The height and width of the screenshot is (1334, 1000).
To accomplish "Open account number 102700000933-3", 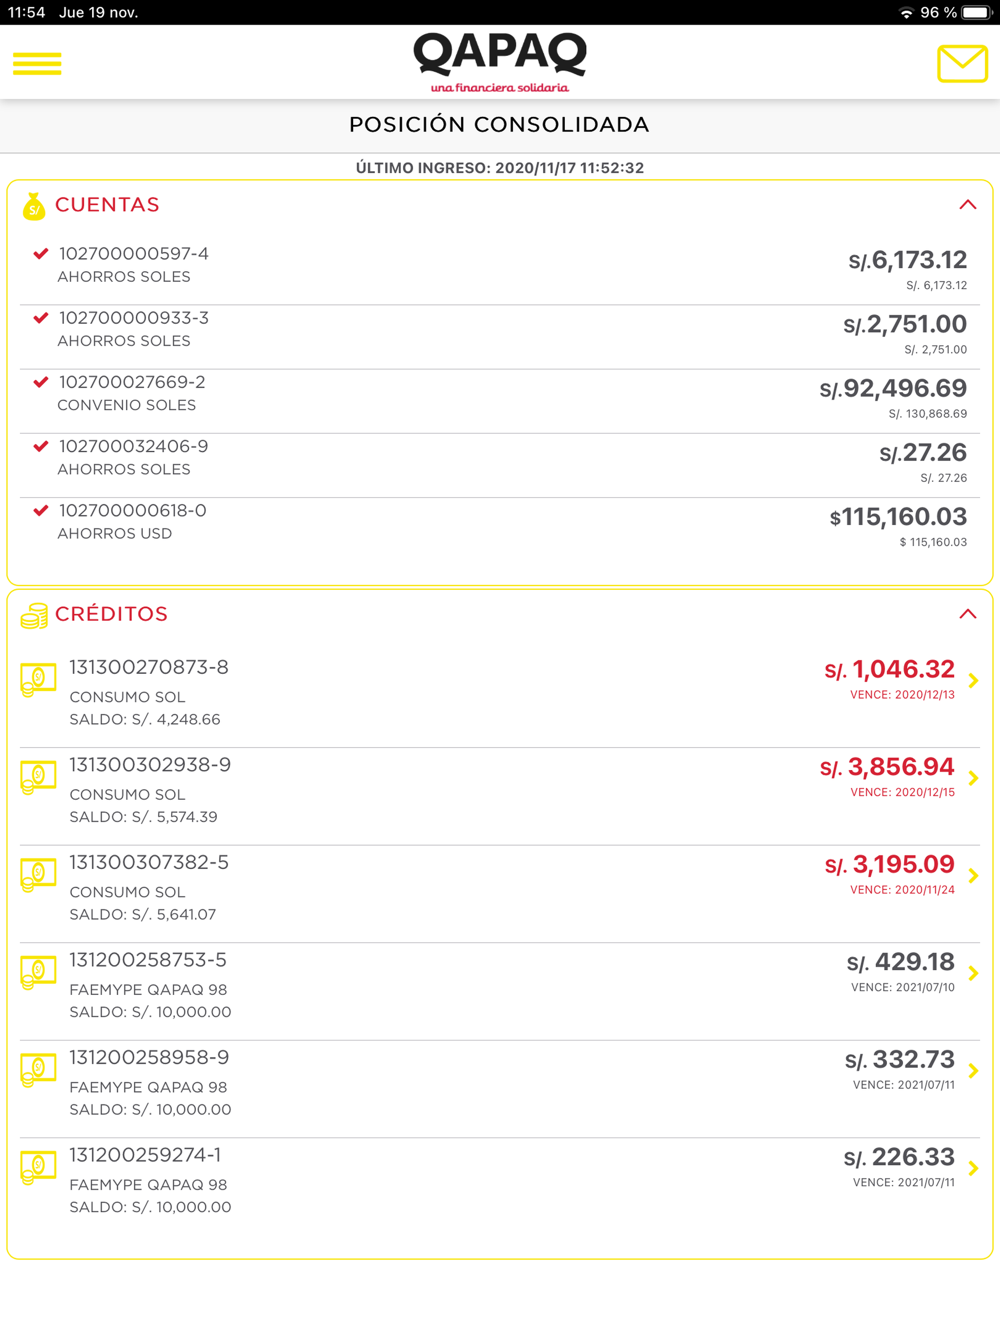I will click(x=134, y=318).
